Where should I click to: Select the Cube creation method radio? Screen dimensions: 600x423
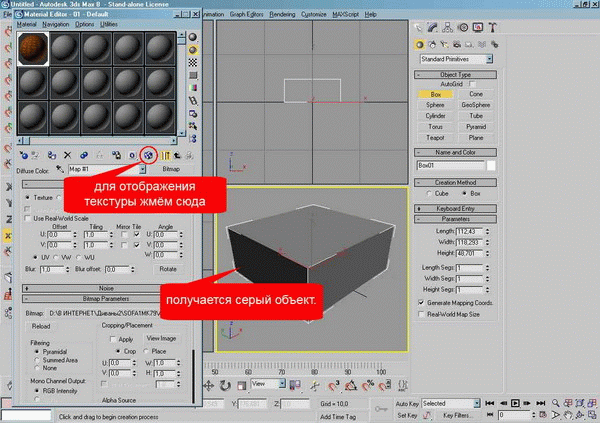tap(429, 192)
